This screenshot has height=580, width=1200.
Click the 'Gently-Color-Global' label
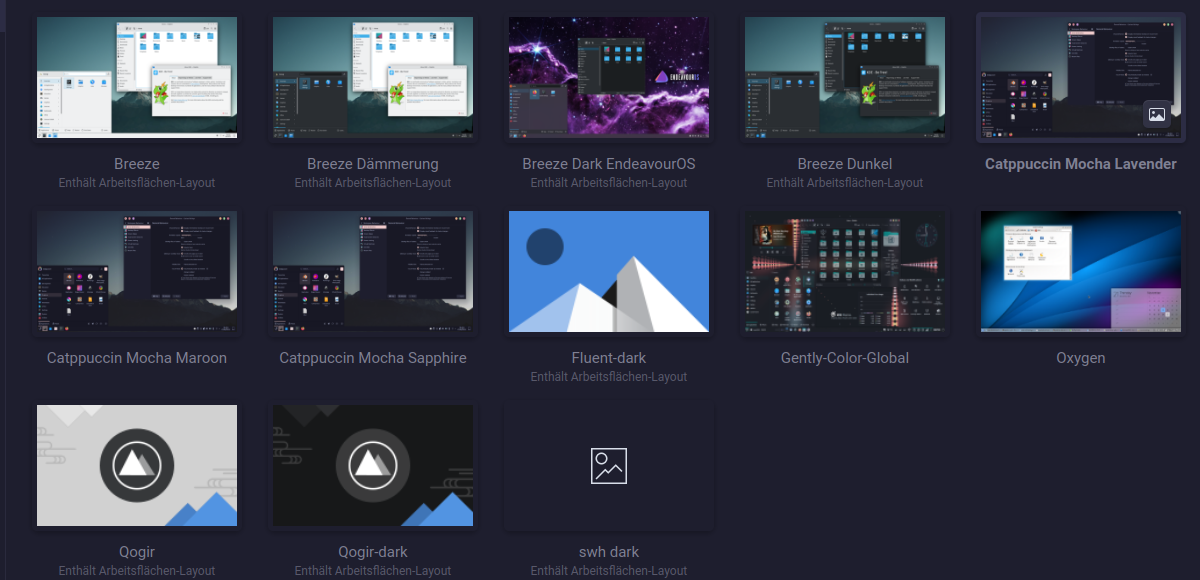click(x=845, y=358)
